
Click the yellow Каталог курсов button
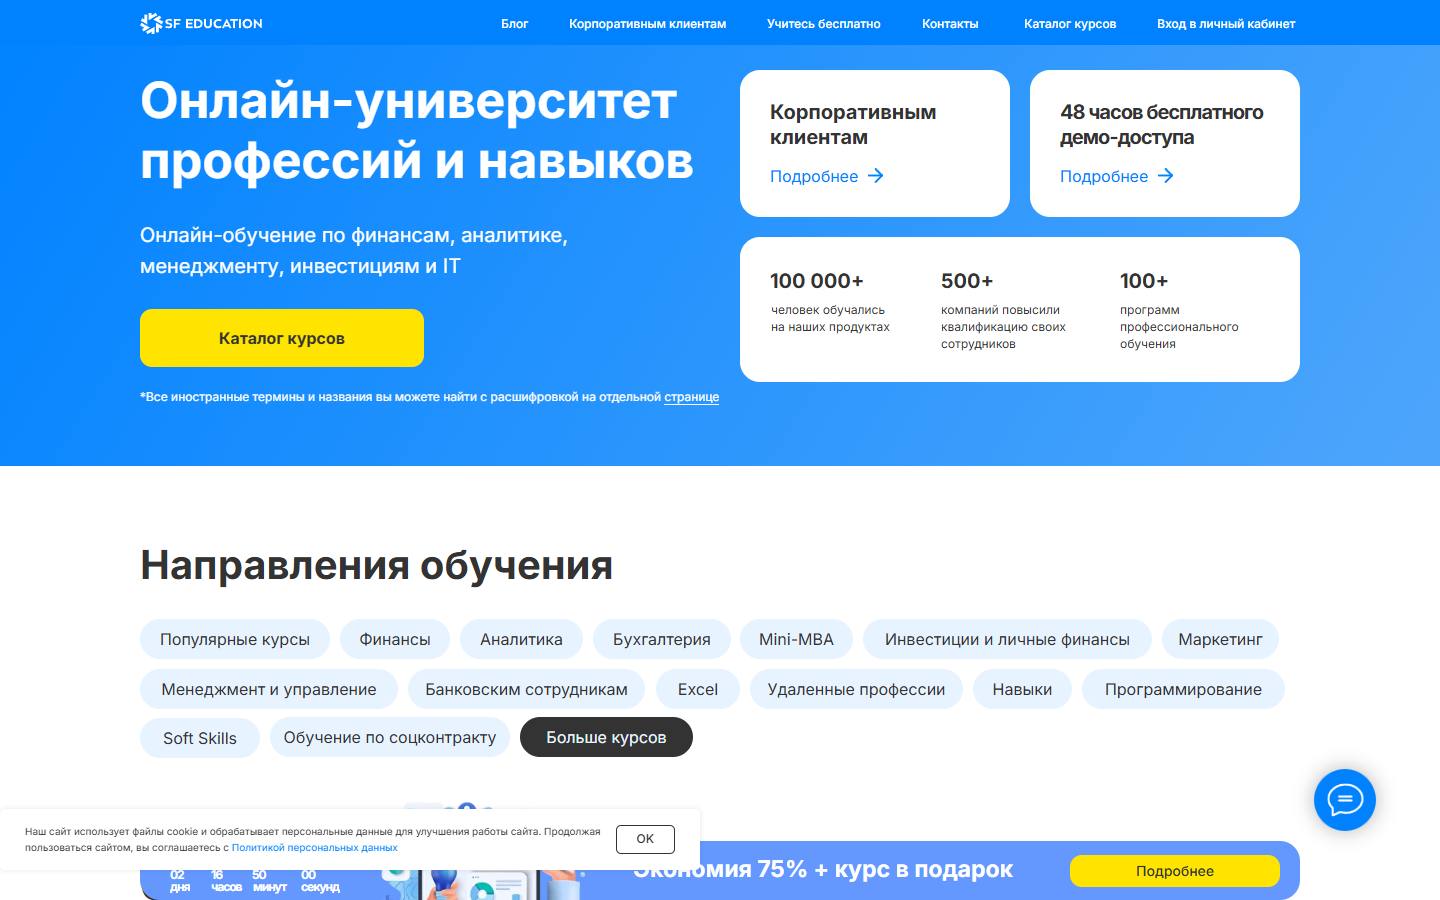tap(282, 338)
